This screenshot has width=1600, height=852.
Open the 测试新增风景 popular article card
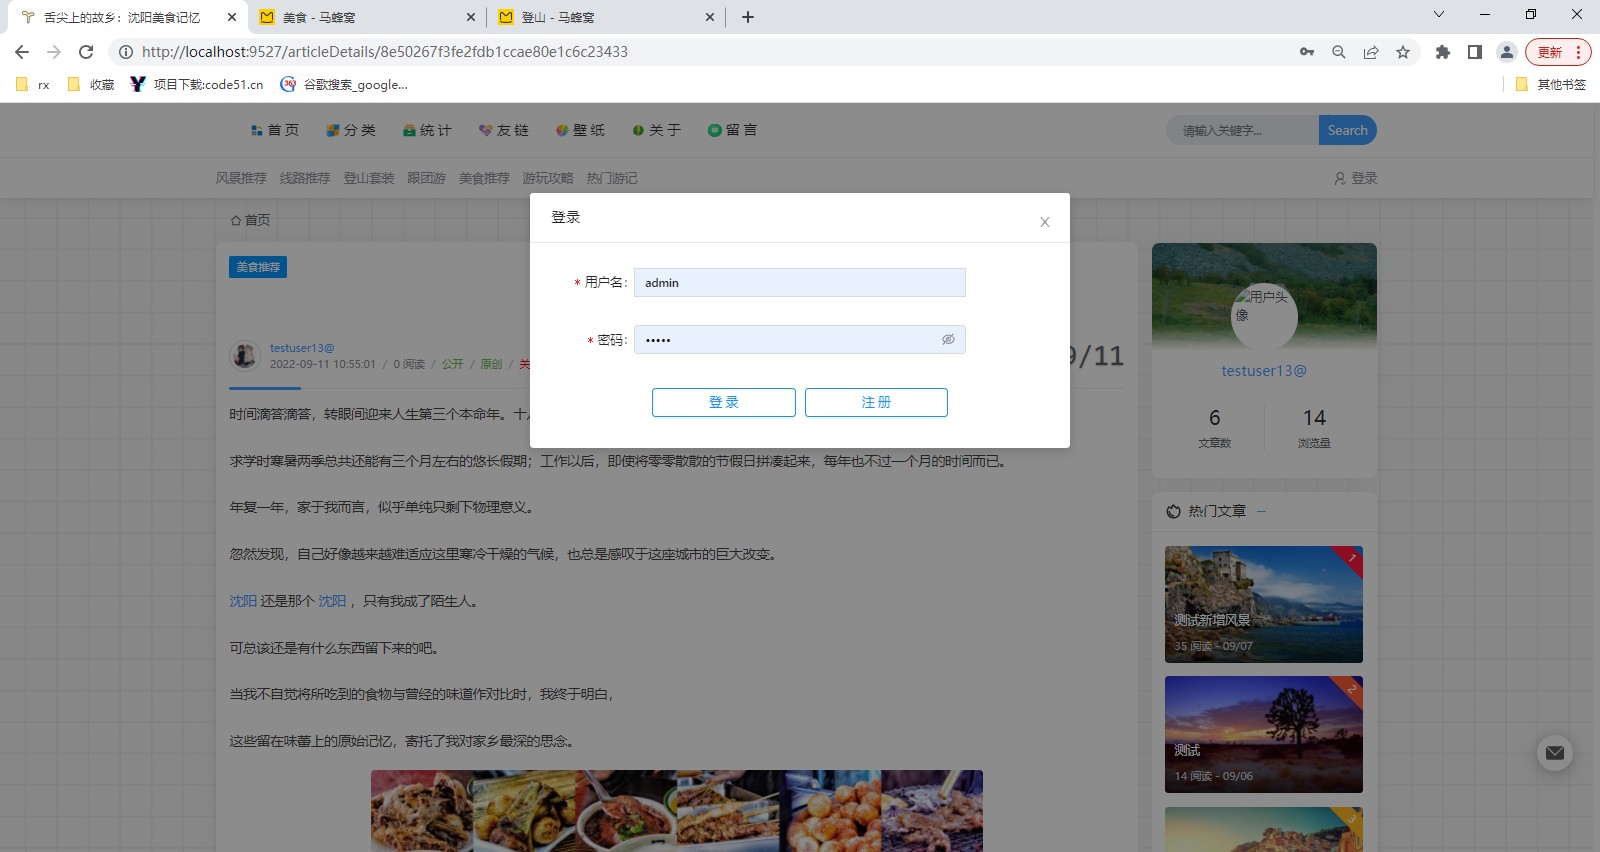click(x=1264, y=604)
